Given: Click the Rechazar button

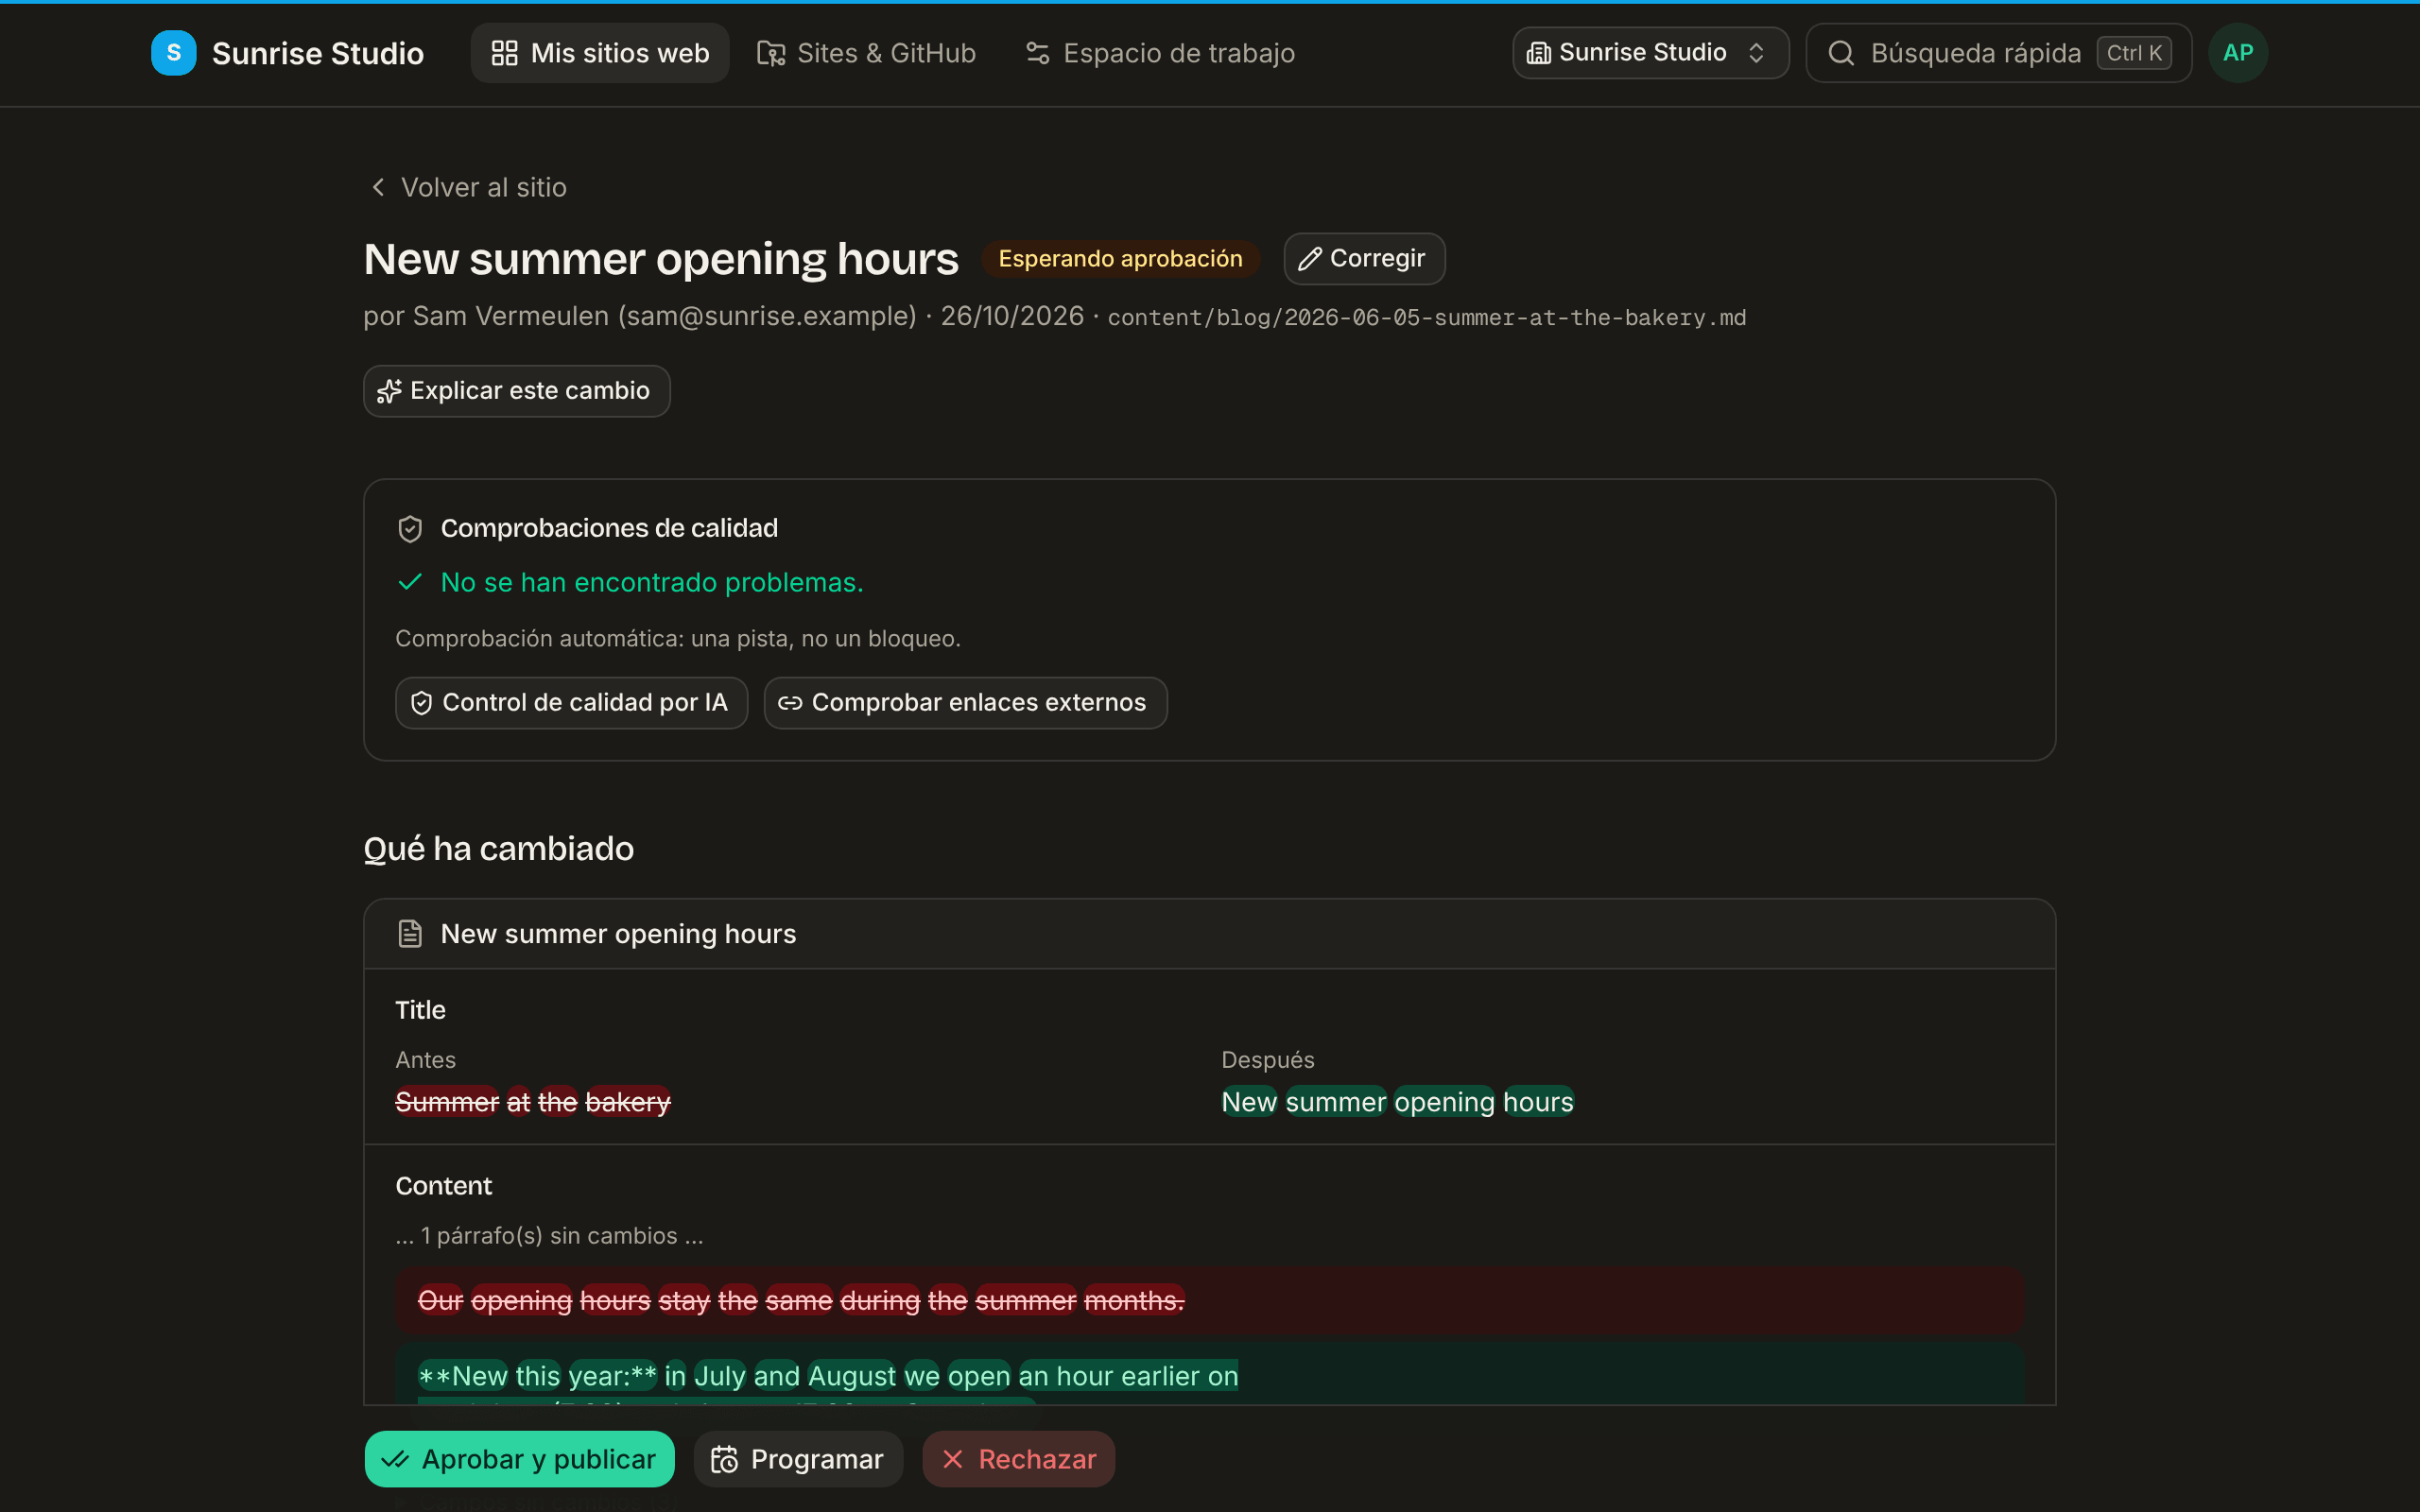Looking at the screenshot, I should point(1018,1459).
